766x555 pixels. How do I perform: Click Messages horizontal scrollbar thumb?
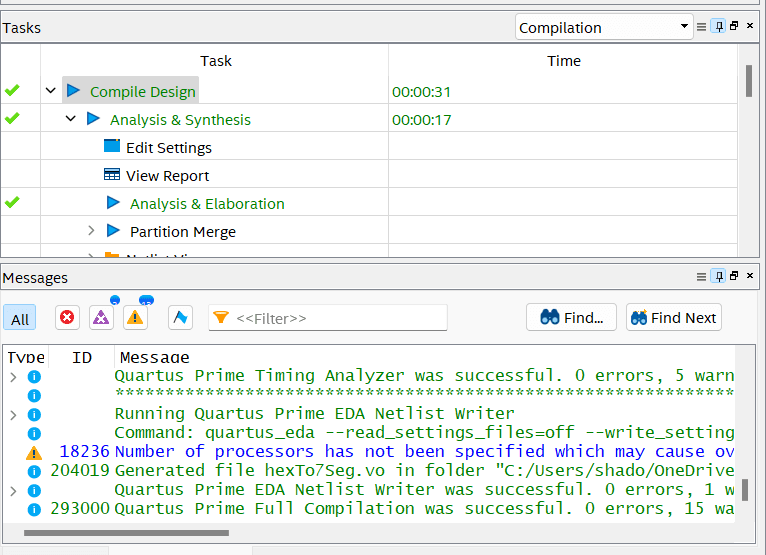[126, 533]
